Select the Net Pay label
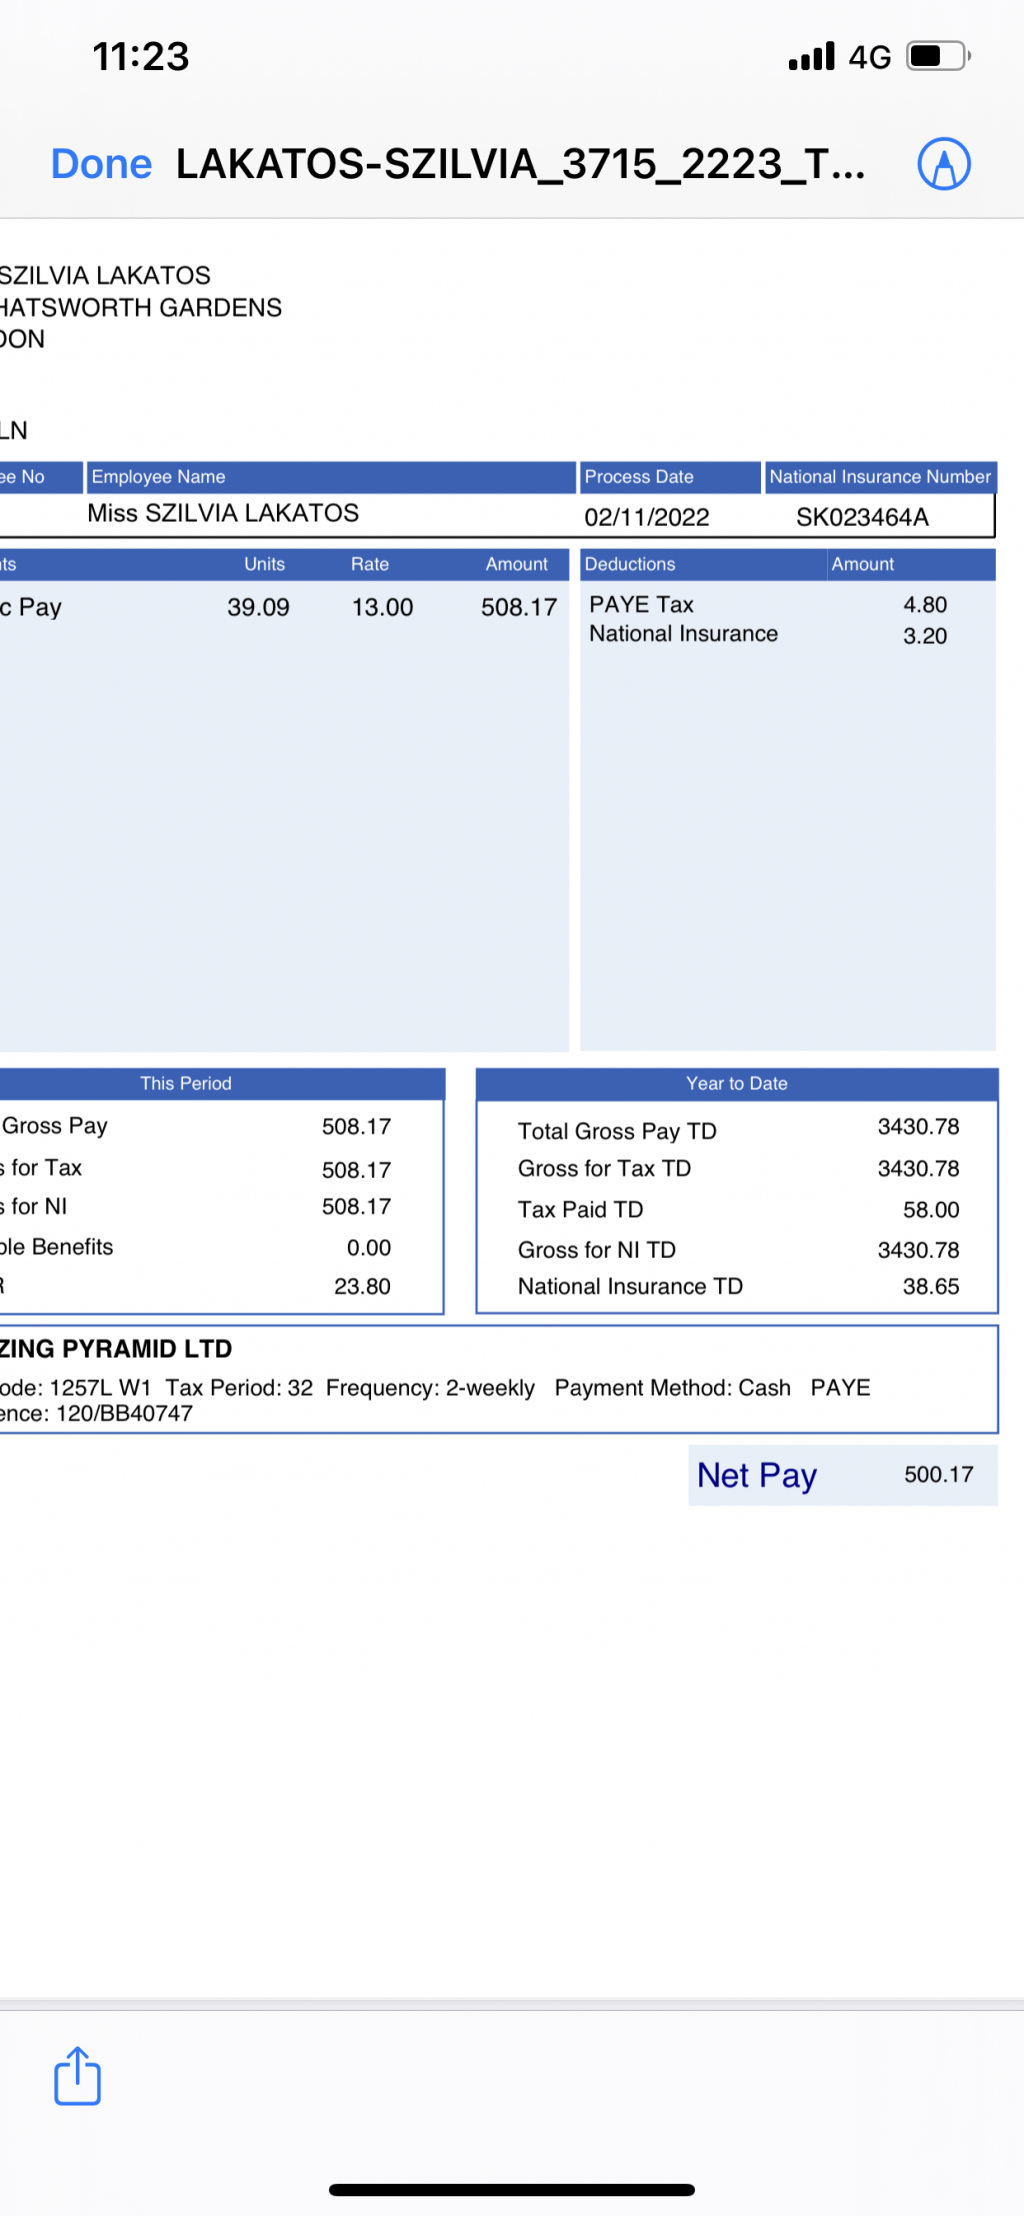Viewport: 1024px width, 2216px height. [x=757, y=1475]
